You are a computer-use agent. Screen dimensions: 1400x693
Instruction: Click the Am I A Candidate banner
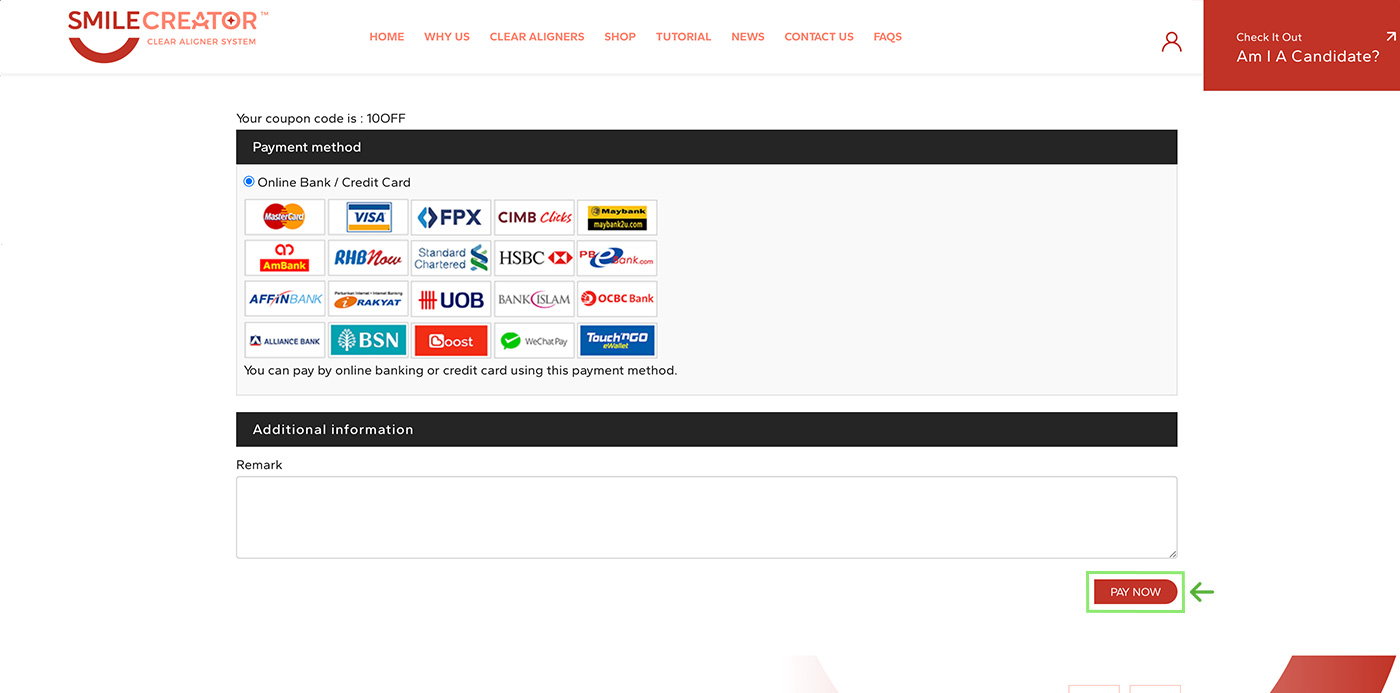pos(1301,46)
